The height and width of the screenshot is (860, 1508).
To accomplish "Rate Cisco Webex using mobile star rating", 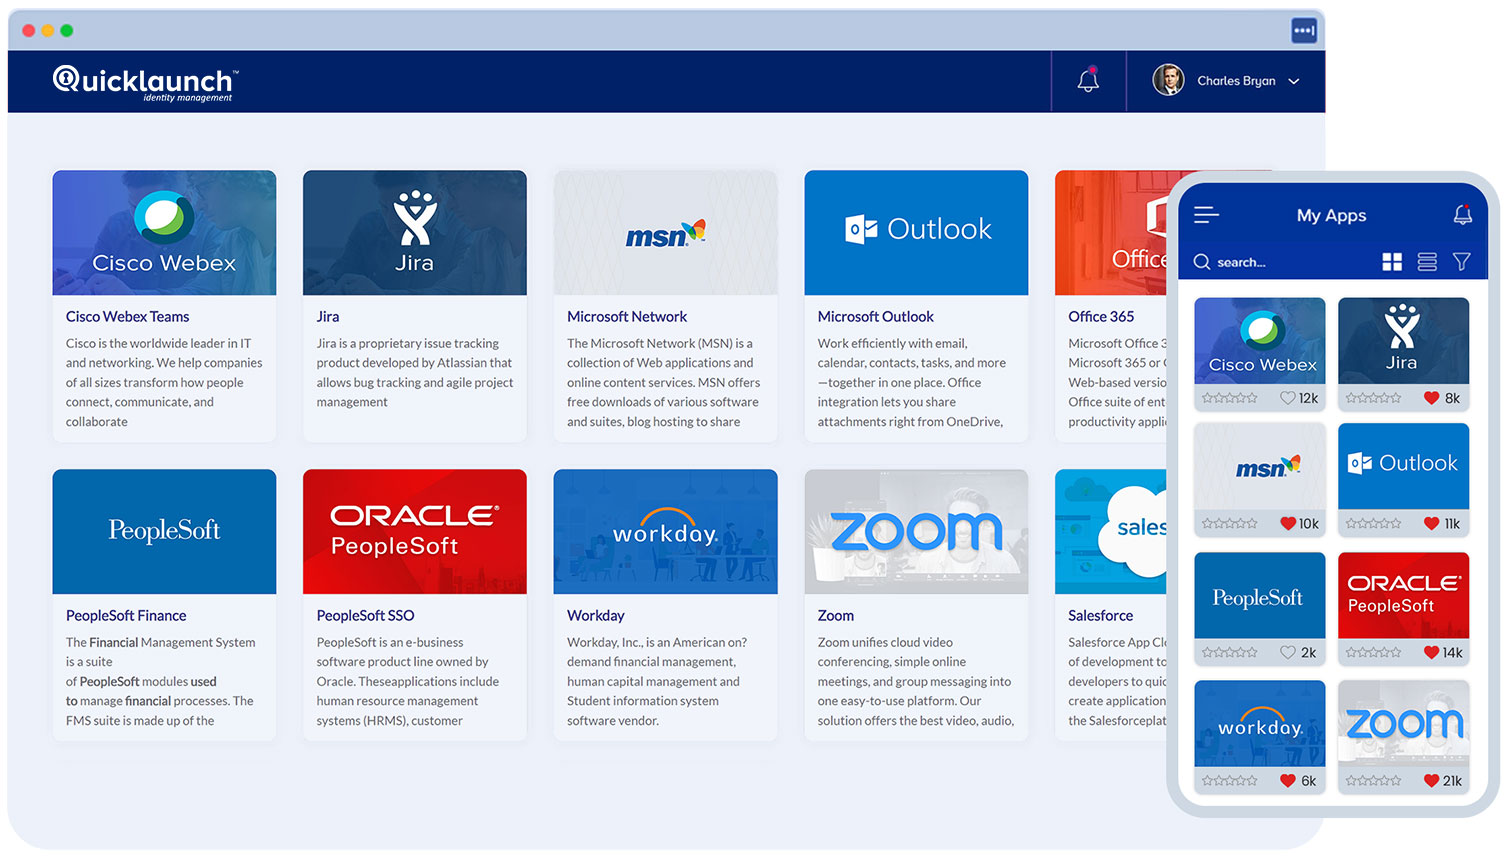I will coord(1230,398).
